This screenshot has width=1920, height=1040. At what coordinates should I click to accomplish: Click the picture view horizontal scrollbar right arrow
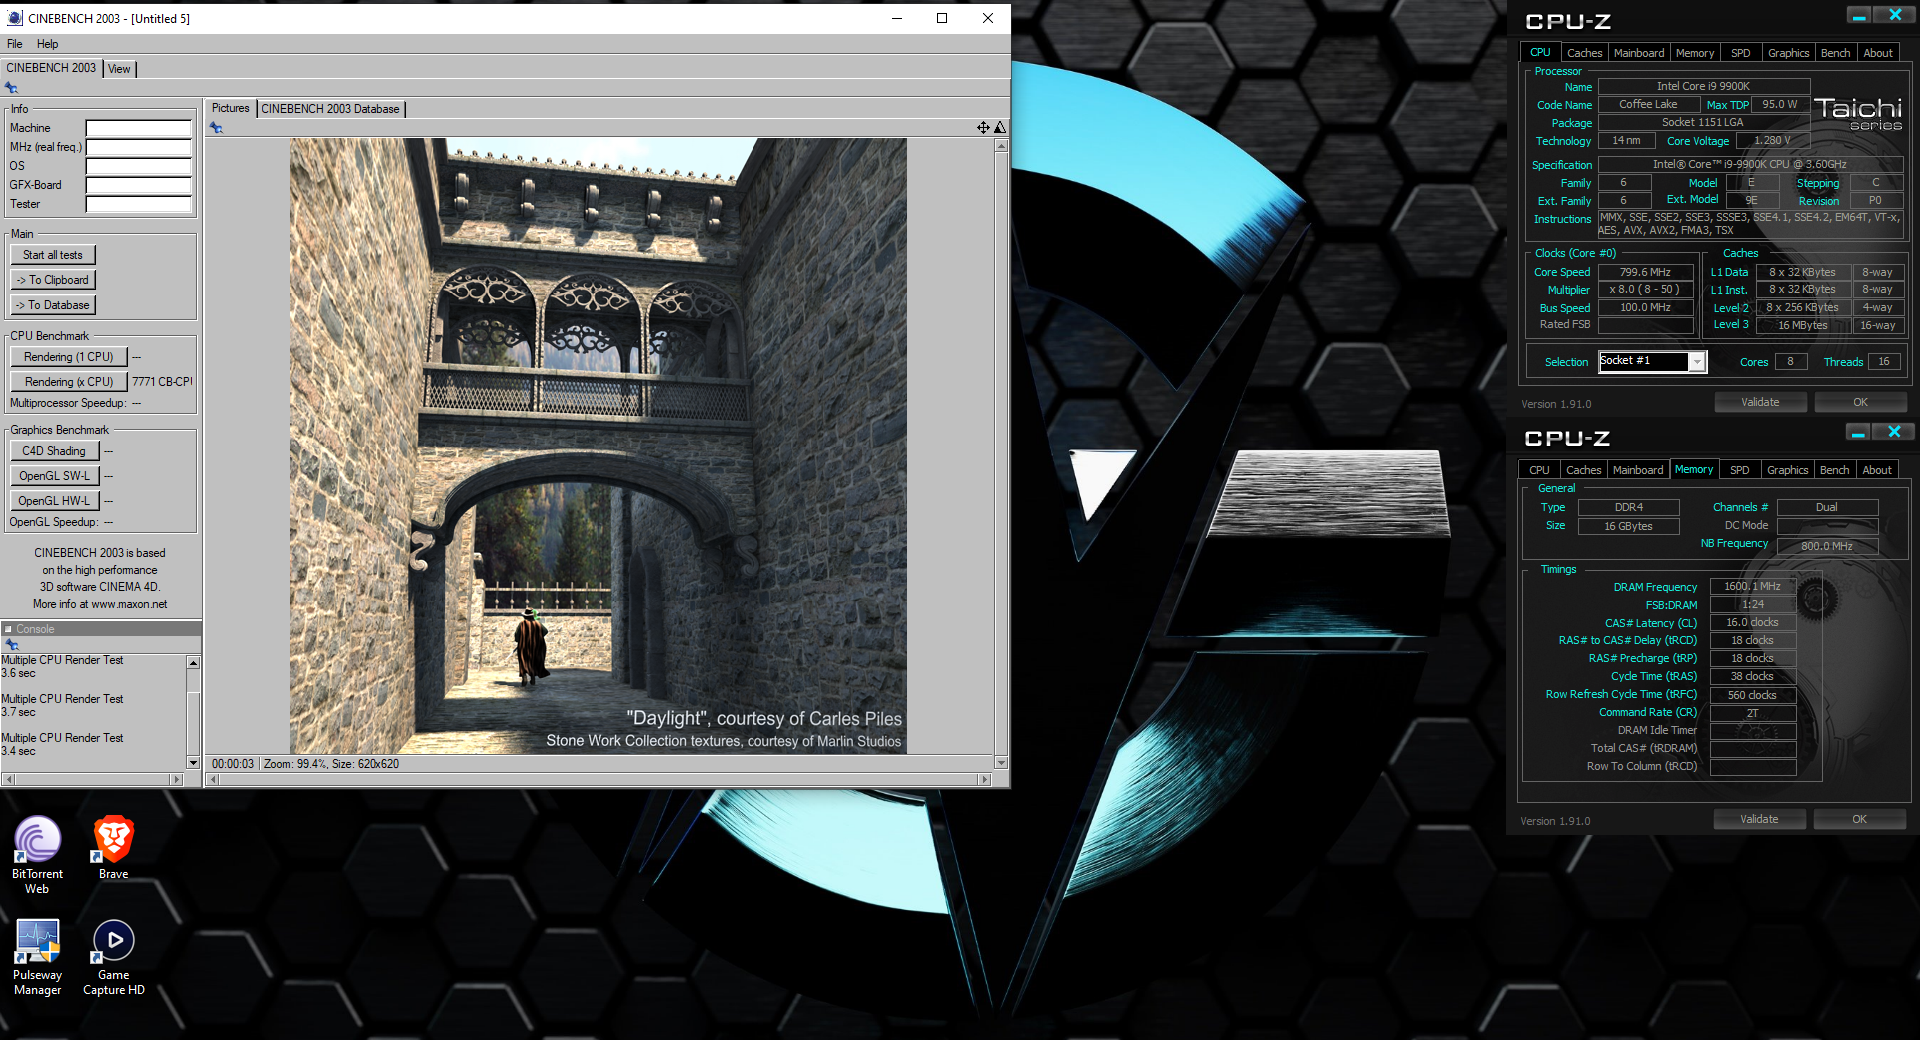[x=984, y=779]
